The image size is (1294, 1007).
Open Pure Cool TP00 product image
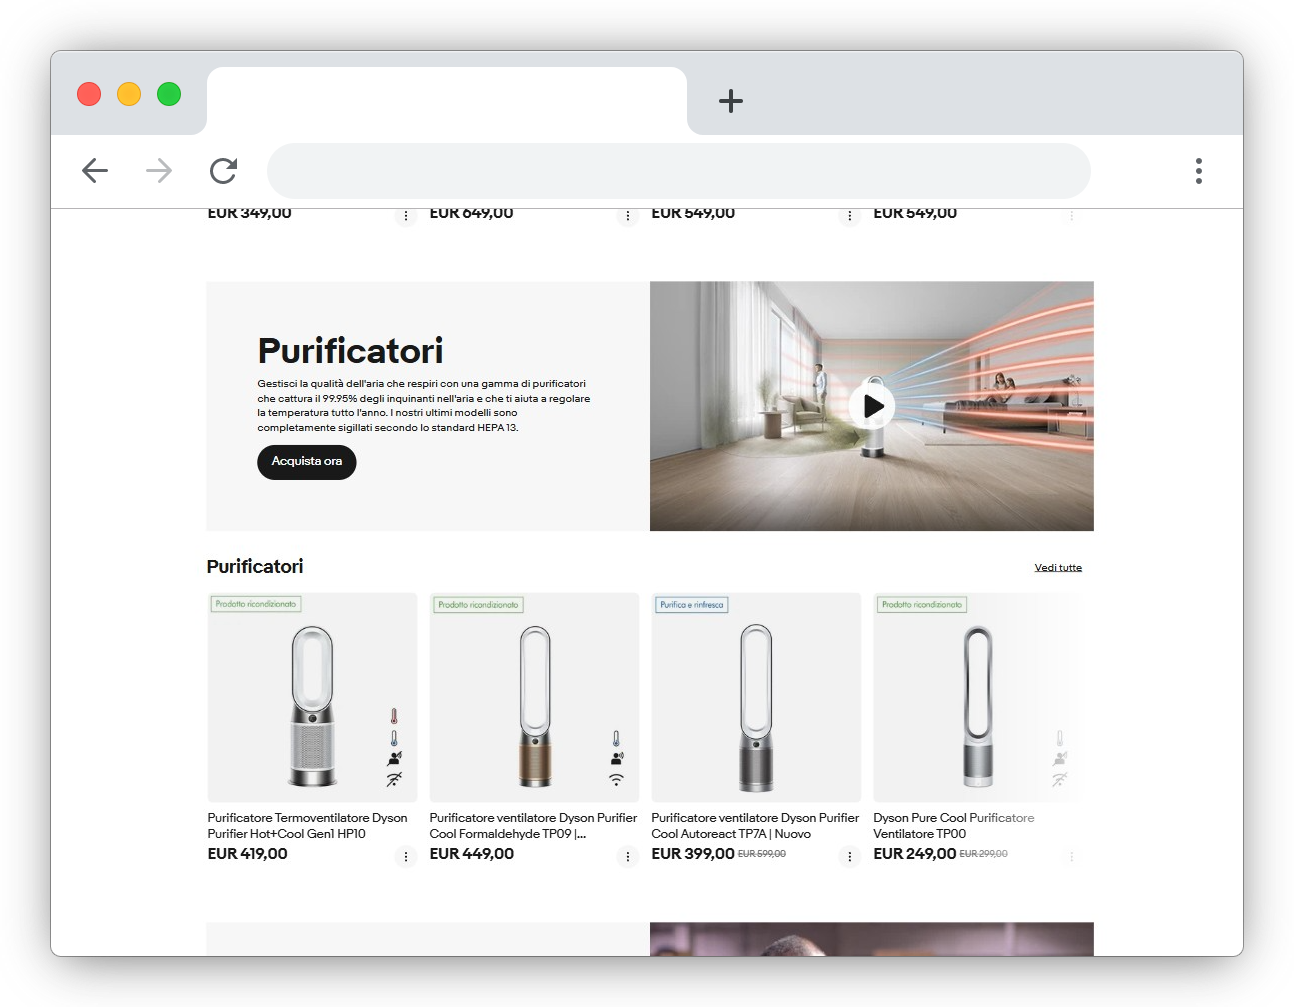coord(978,697)
